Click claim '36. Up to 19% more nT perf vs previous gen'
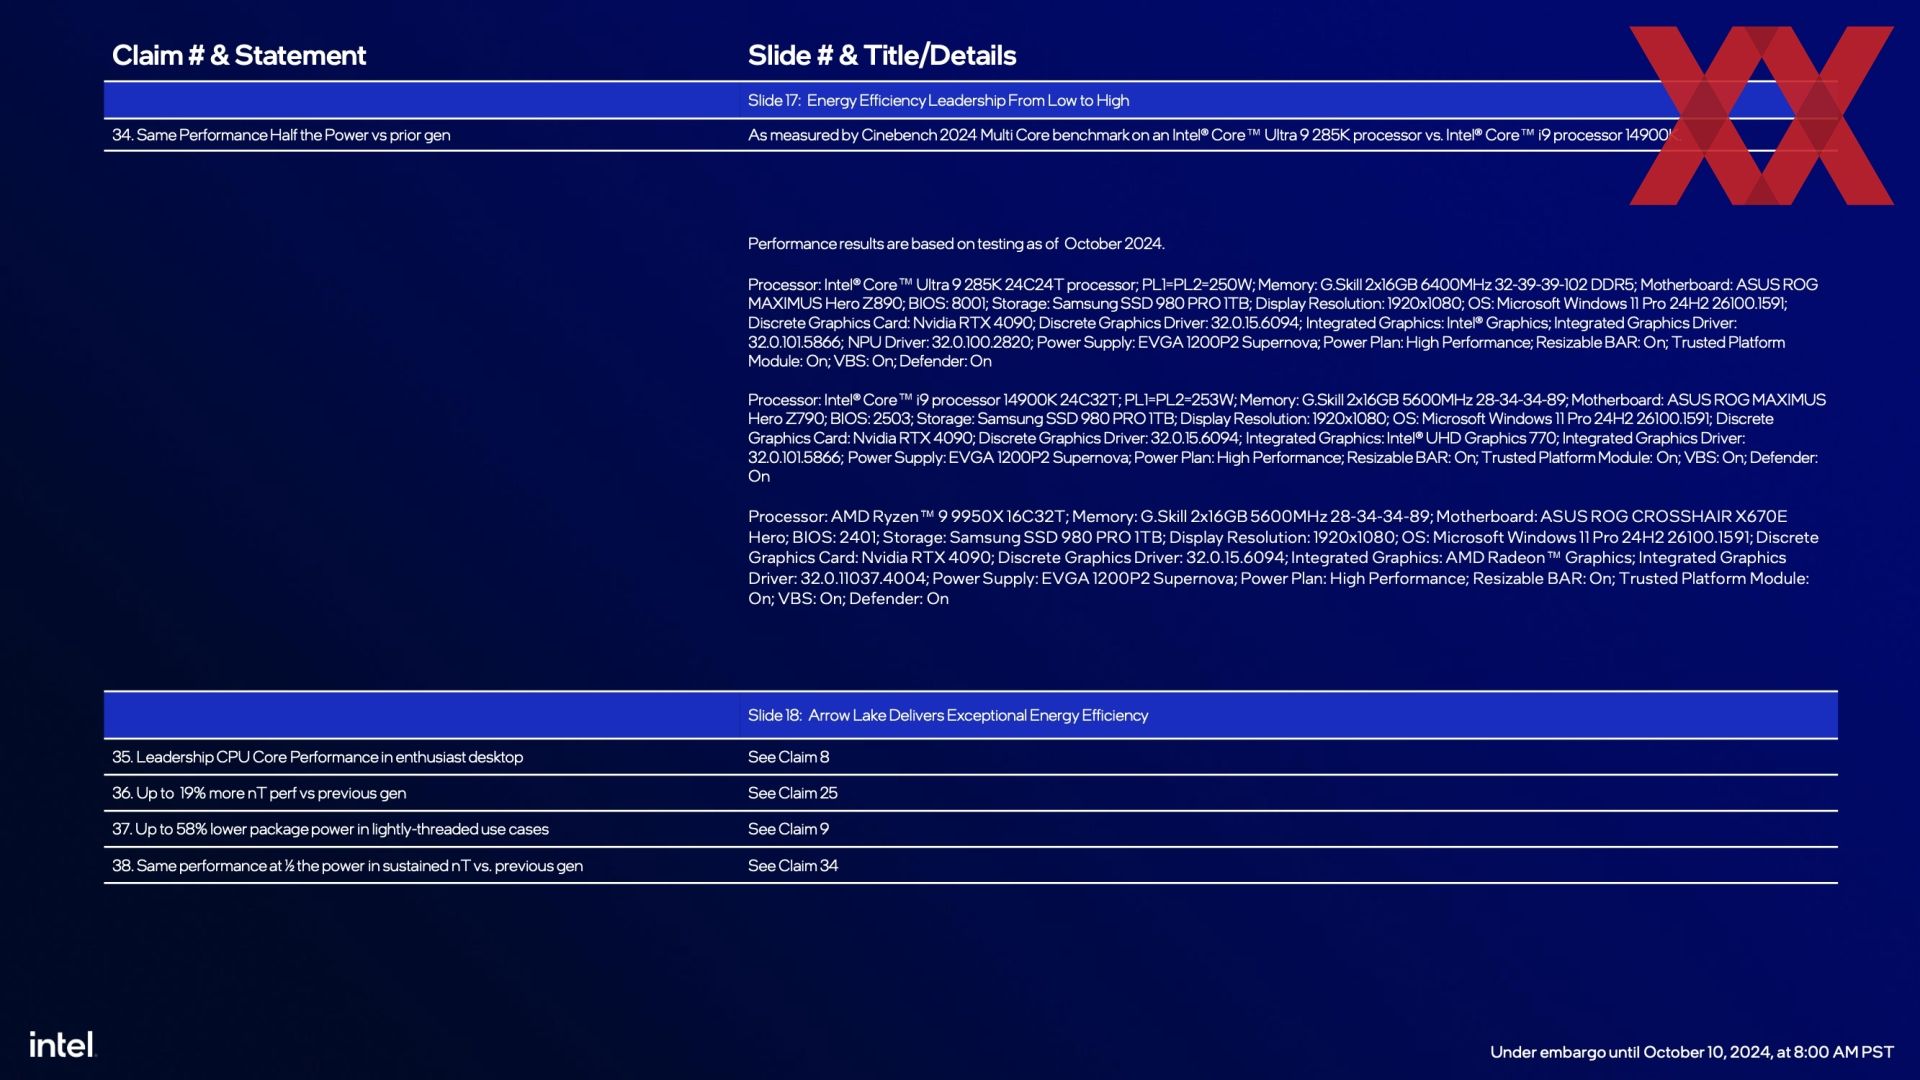The height and width of the screenshot is (1080, 1920). [x=259, y=793]
